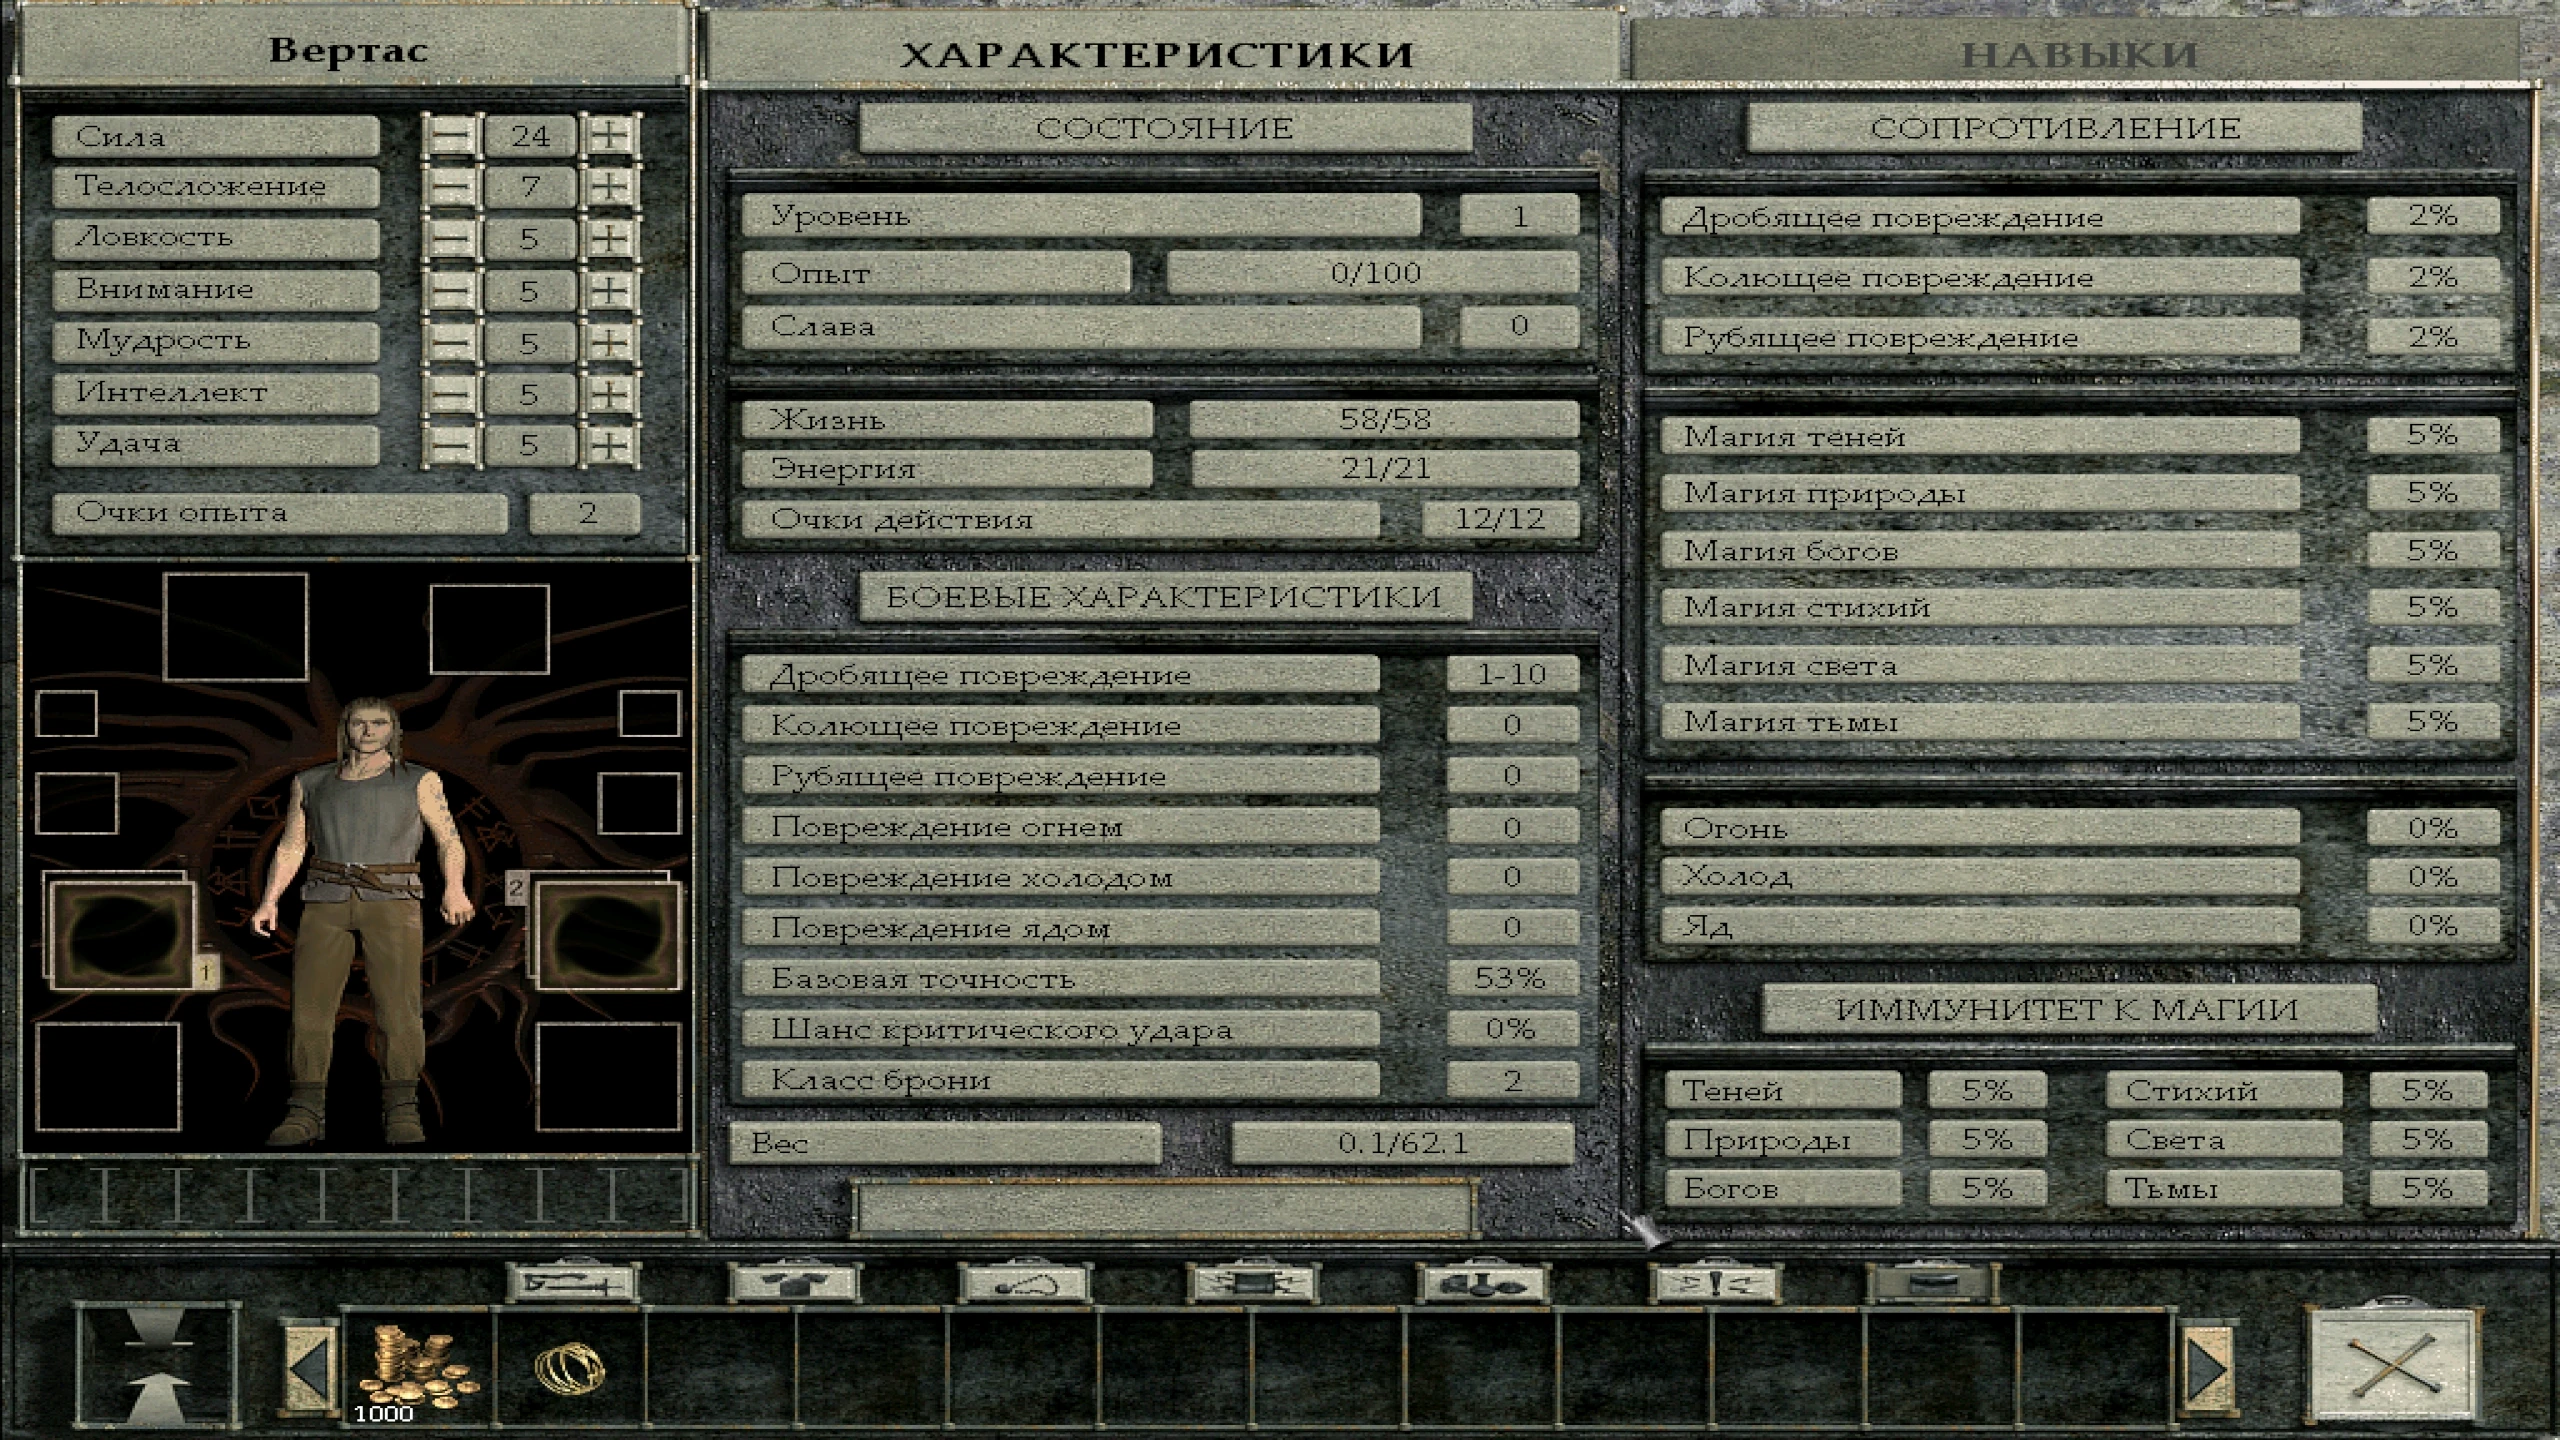Pick the golden ring in inventory
2560x1440 pixels.
pyautogui.click(x=570, y=1368)
